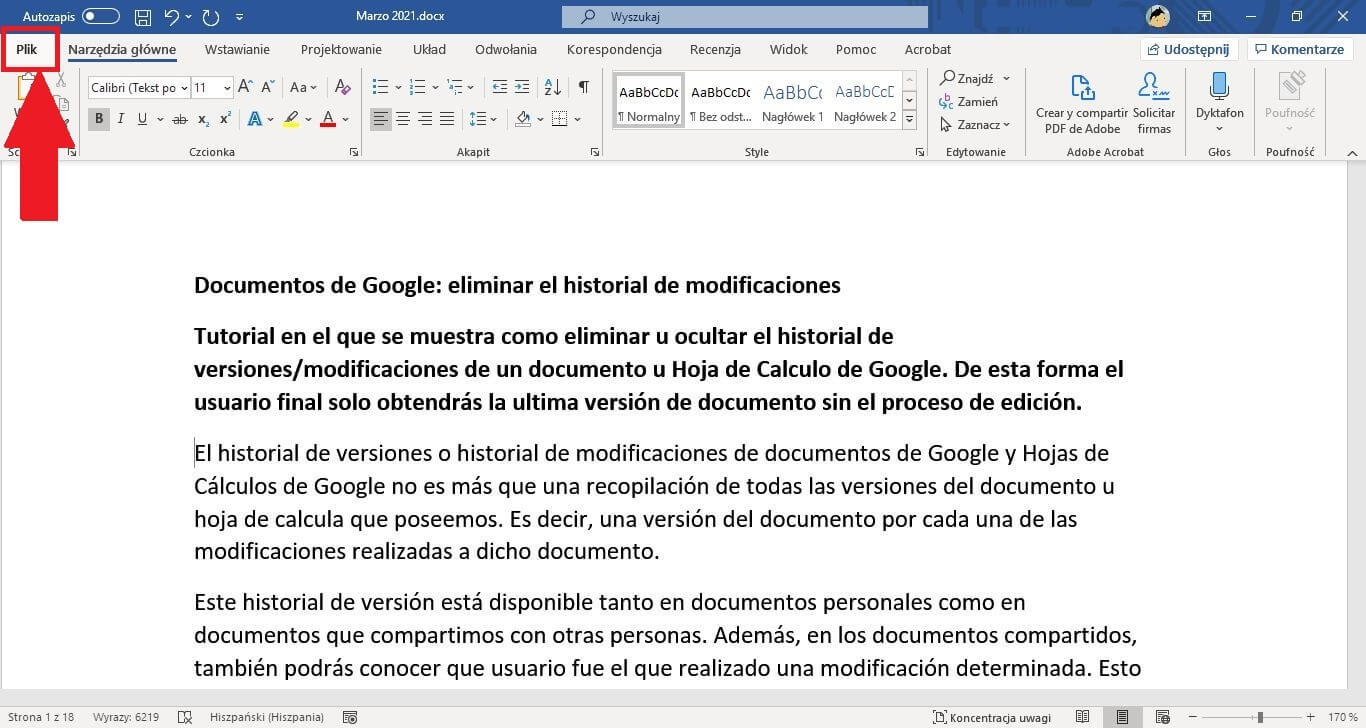Viewport: 1366px width, 728px height.
Task: Switch to the Projektowanie tab
Action: pyautogui.click(x=341, y=49)
